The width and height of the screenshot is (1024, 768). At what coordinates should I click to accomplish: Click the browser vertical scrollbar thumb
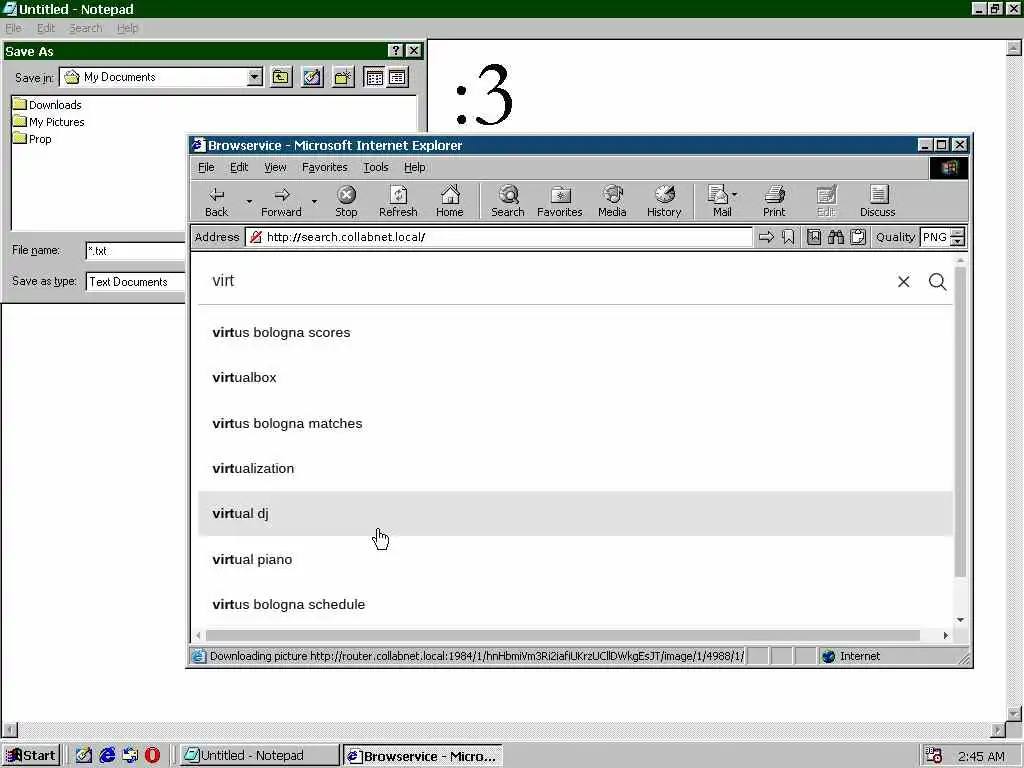[960, 421]
